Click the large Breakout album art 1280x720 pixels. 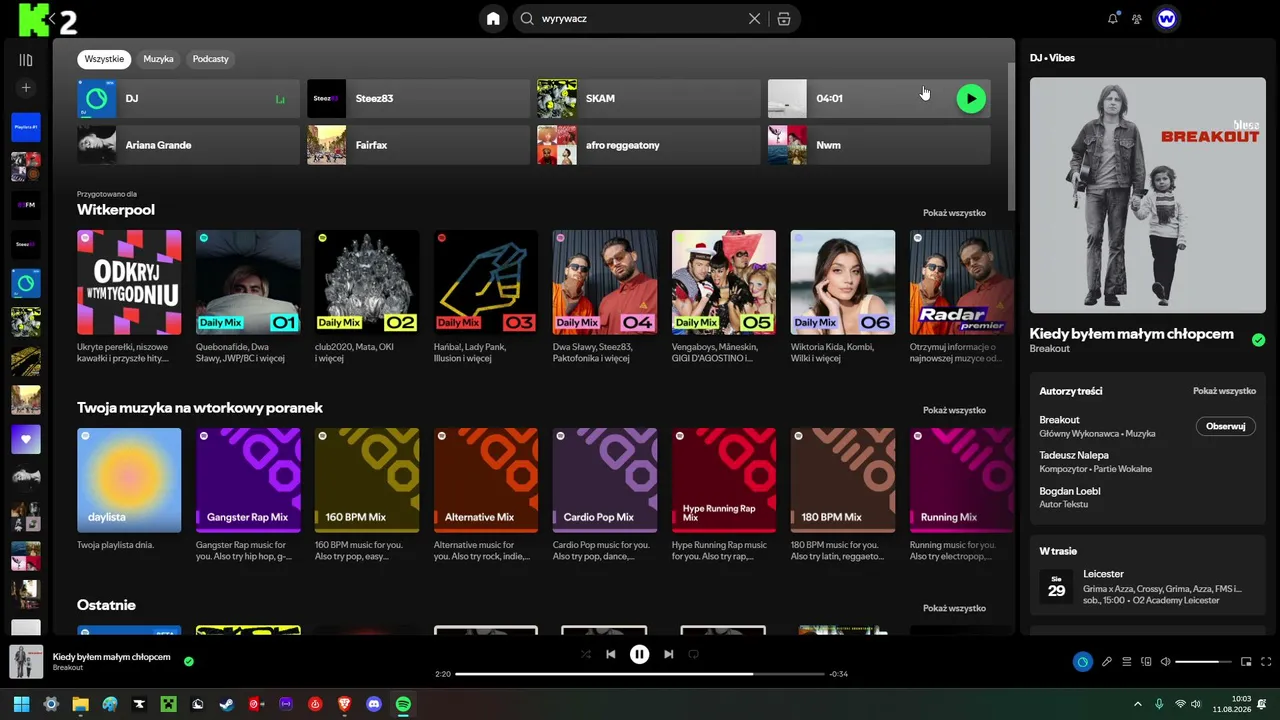tap(1147, 195)
